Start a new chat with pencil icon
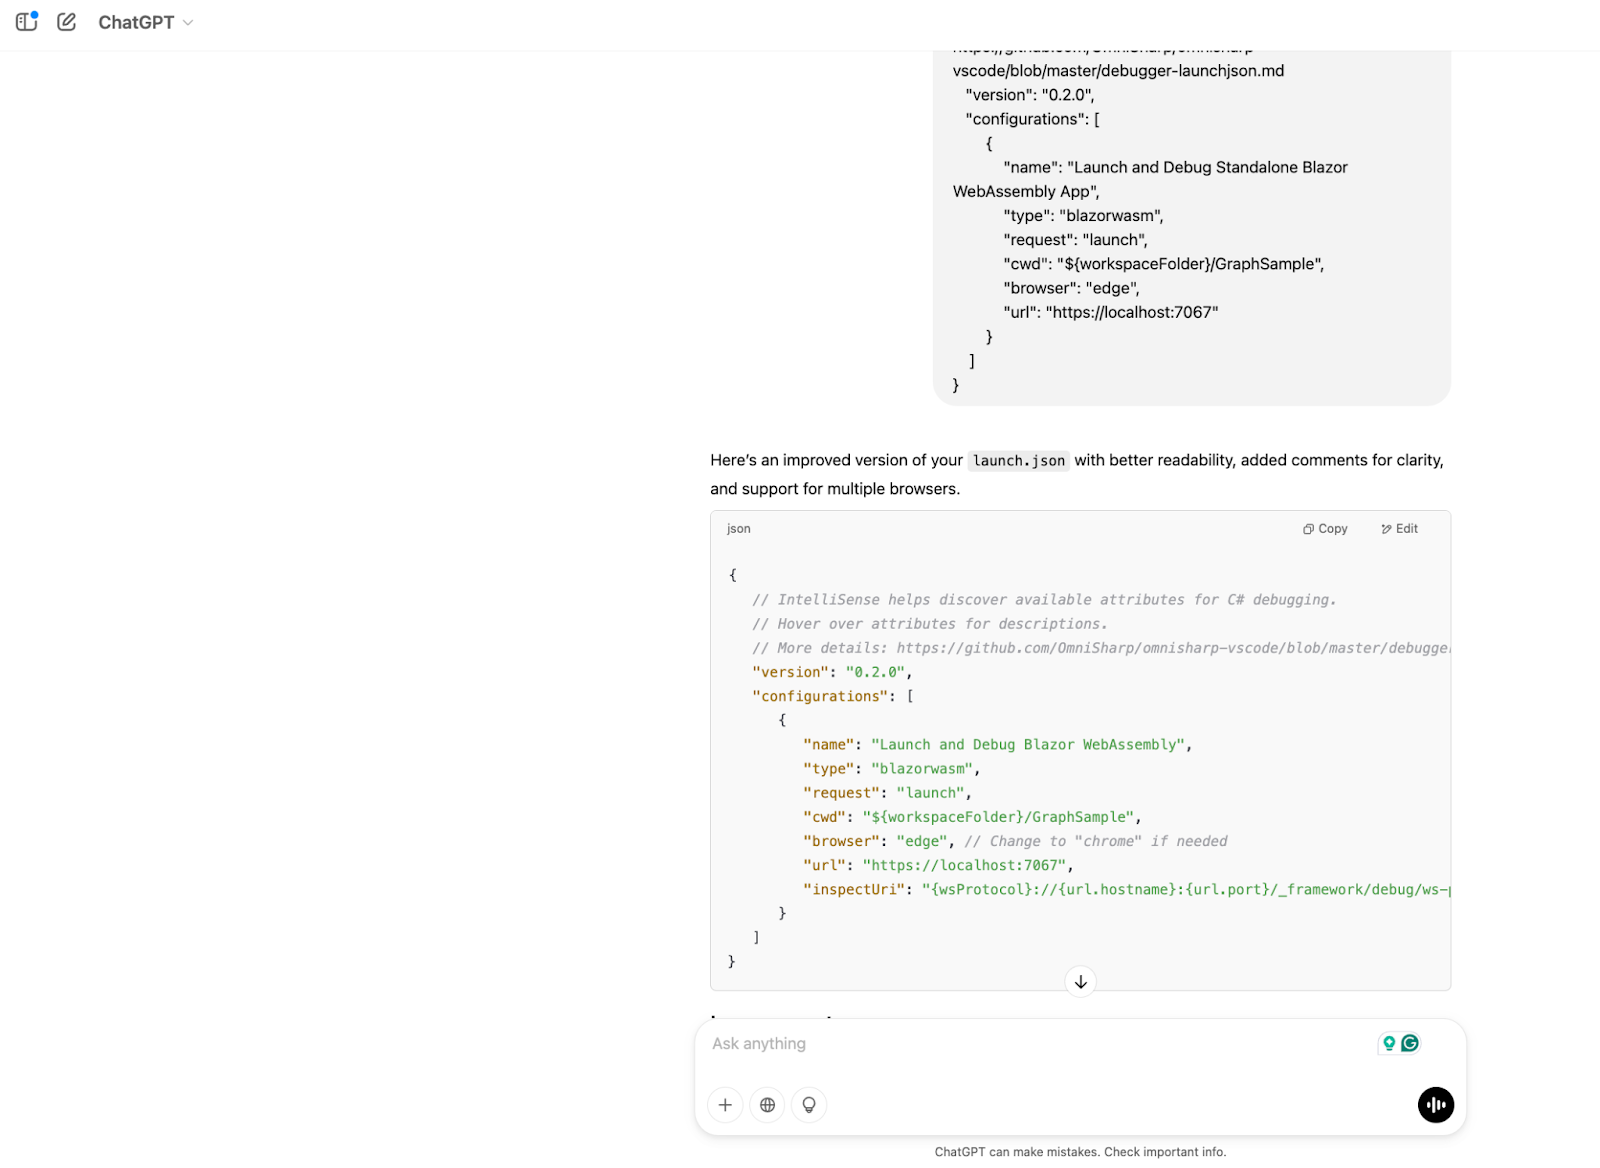The image size is (1600, 1168). [67, 22]
